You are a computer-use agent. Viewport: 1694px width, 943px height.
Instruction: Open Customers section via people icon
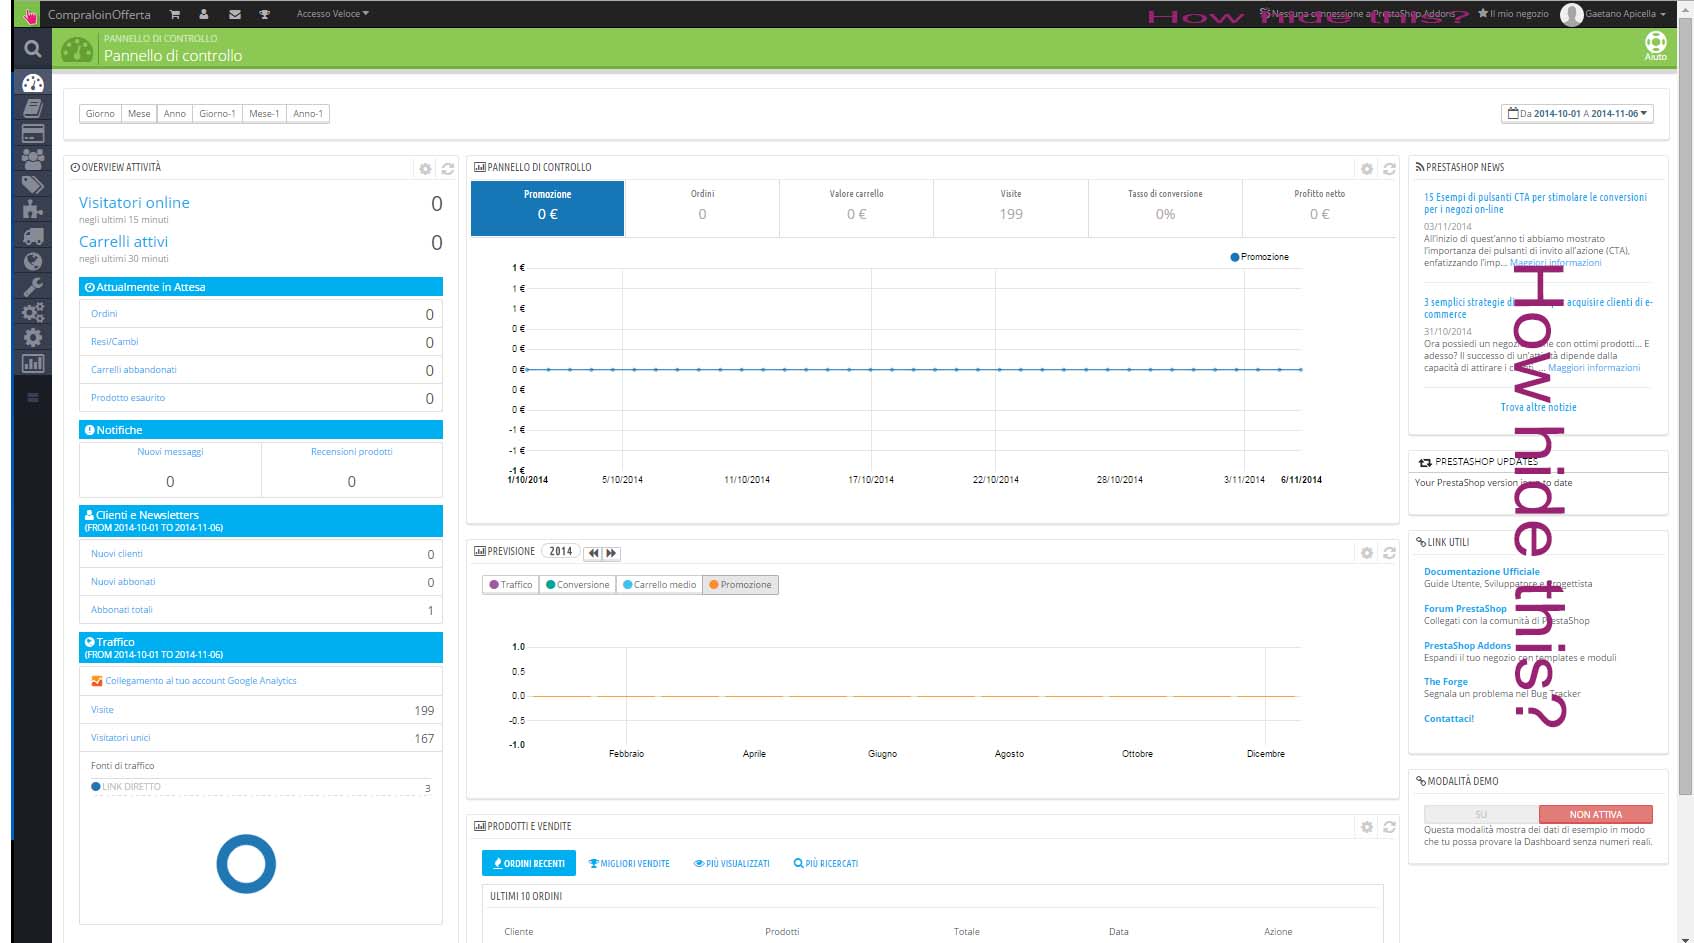(x=33, y=158)
